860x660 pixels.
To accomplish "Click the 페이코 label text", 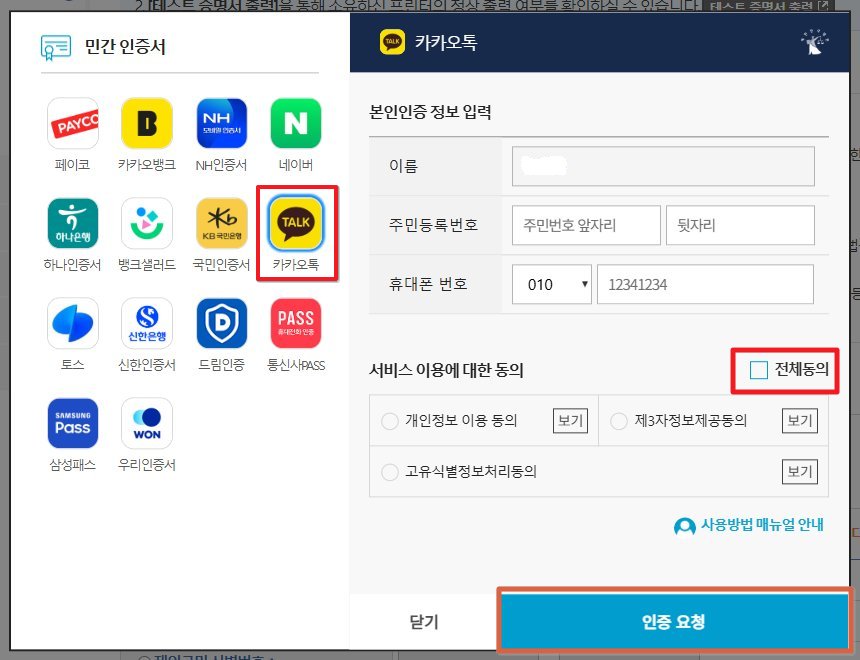I will coord(72,165).
